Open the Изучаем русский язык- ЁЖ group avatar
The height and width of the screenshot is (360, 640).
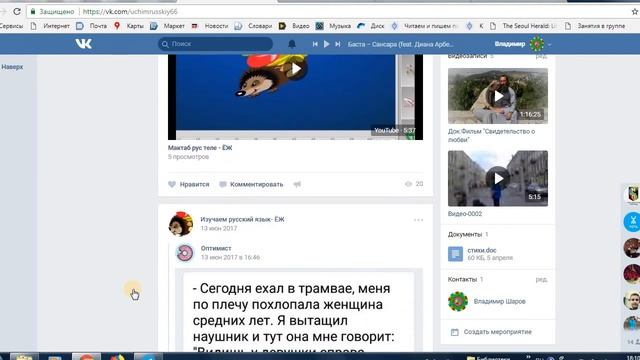click(x=181, y=224)
